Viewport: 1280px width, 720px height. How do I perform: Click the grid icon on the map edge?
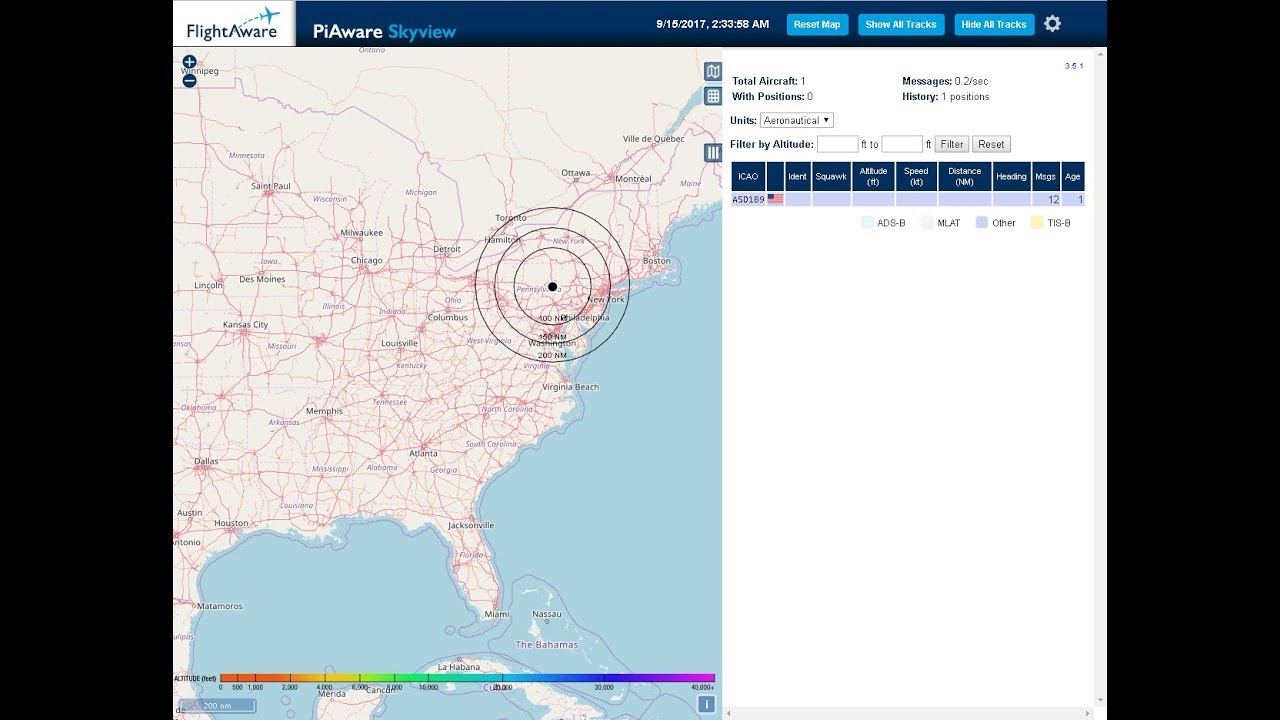[x=713, y=96]
